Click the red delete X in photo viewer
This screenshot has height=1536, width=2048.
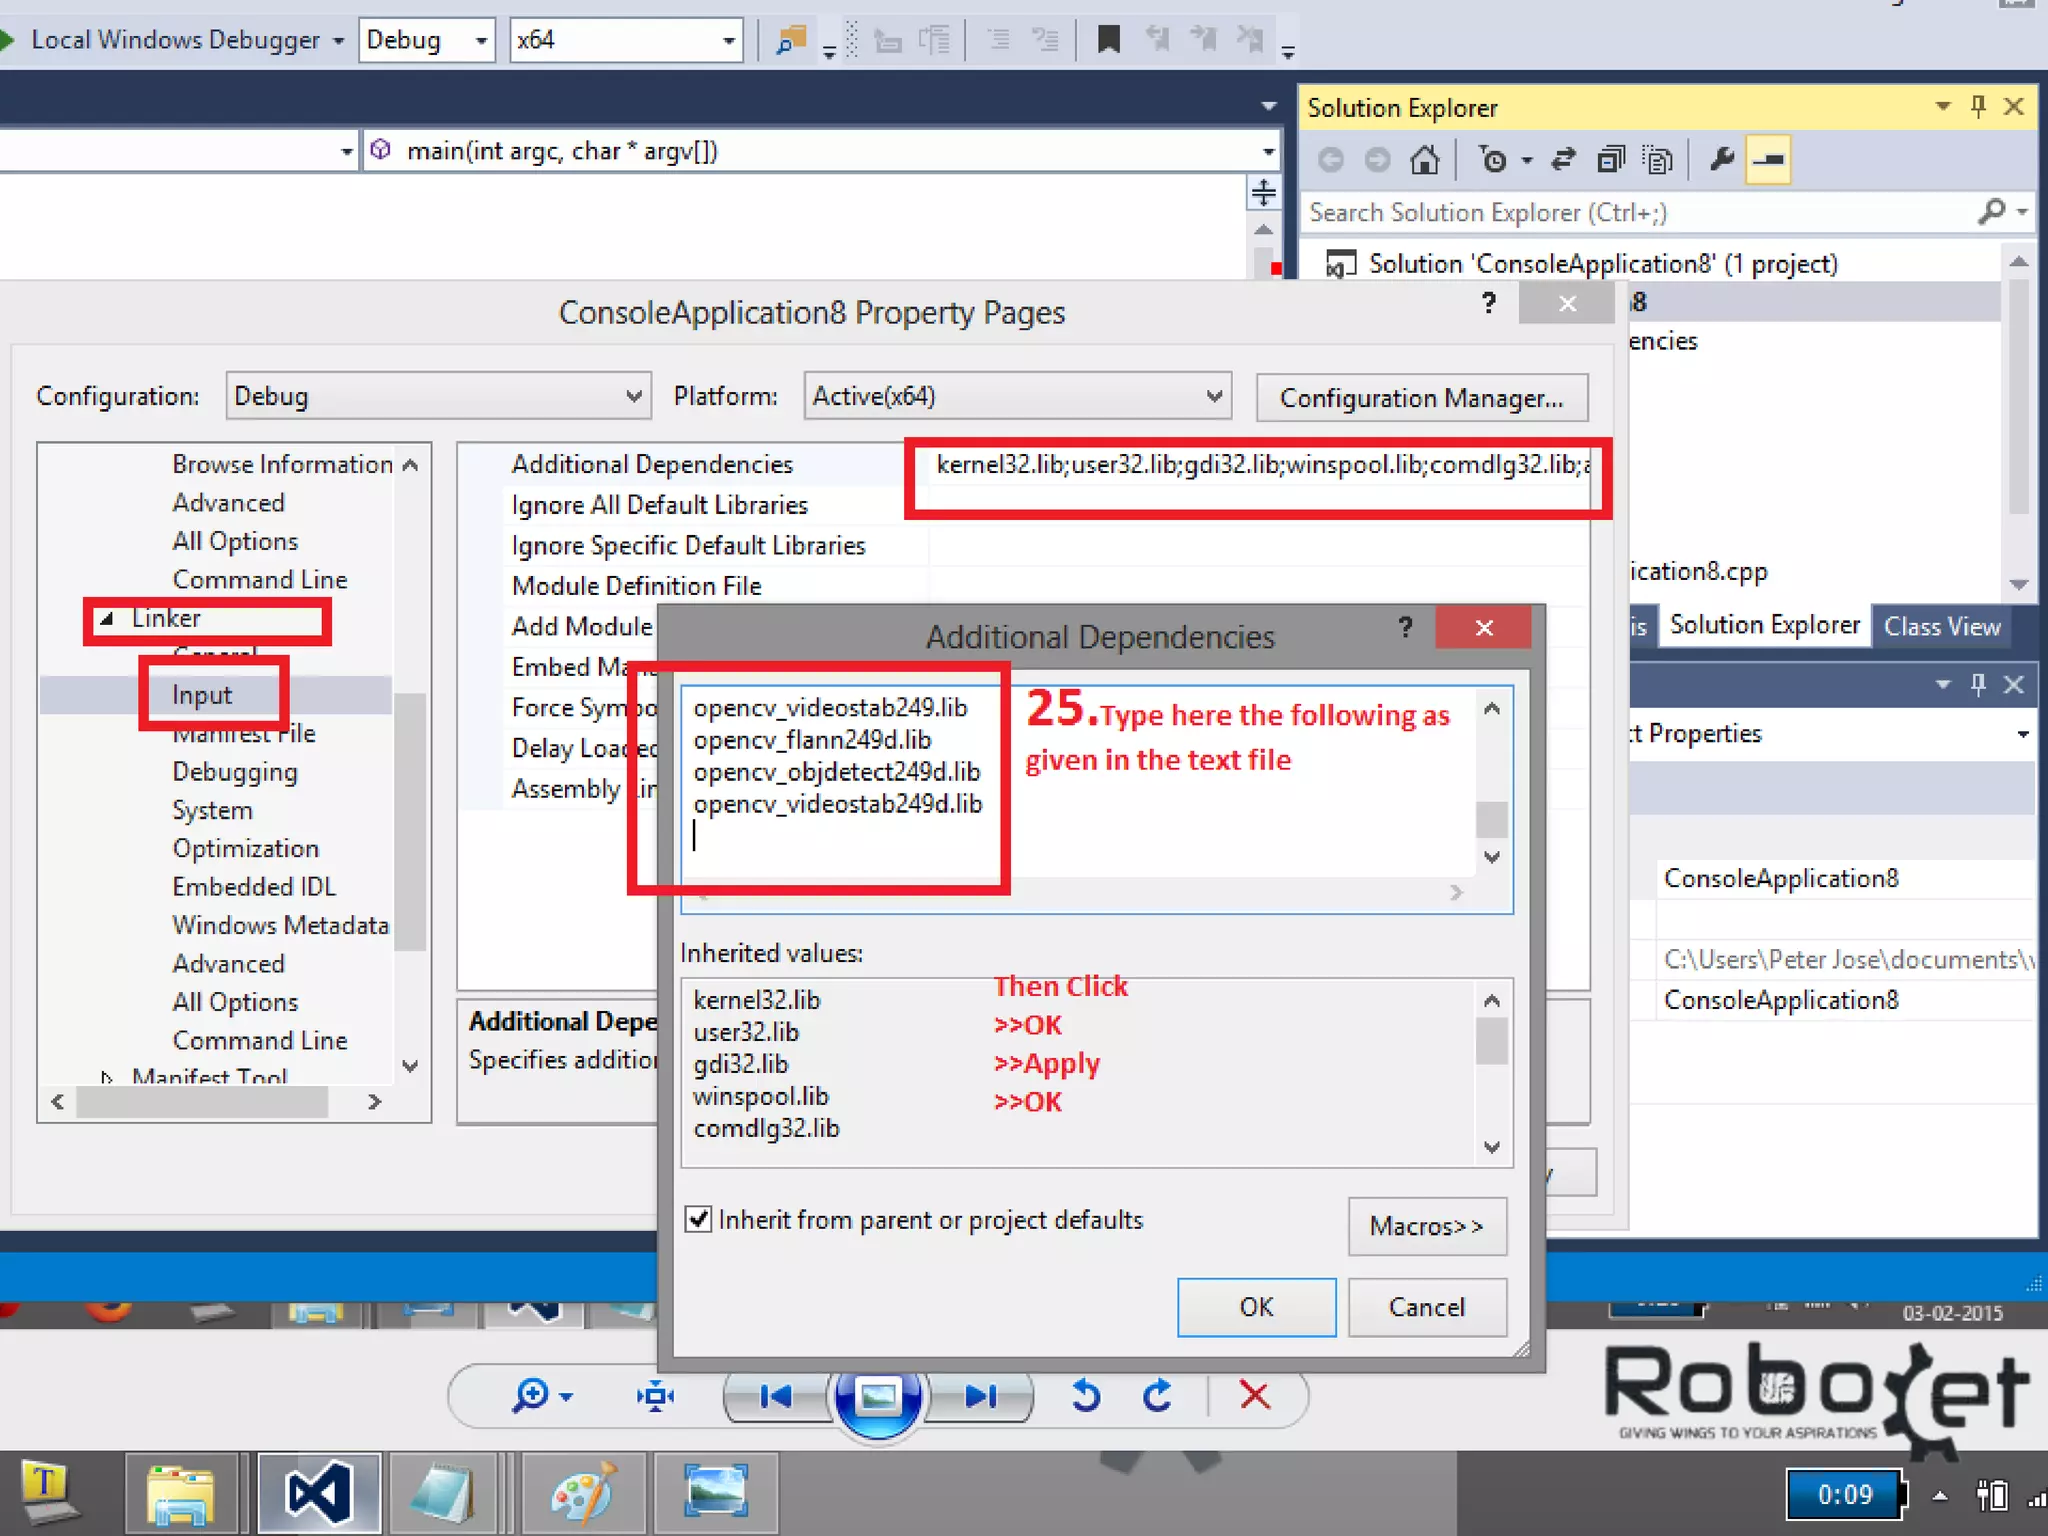(x=1254, y=1394)
